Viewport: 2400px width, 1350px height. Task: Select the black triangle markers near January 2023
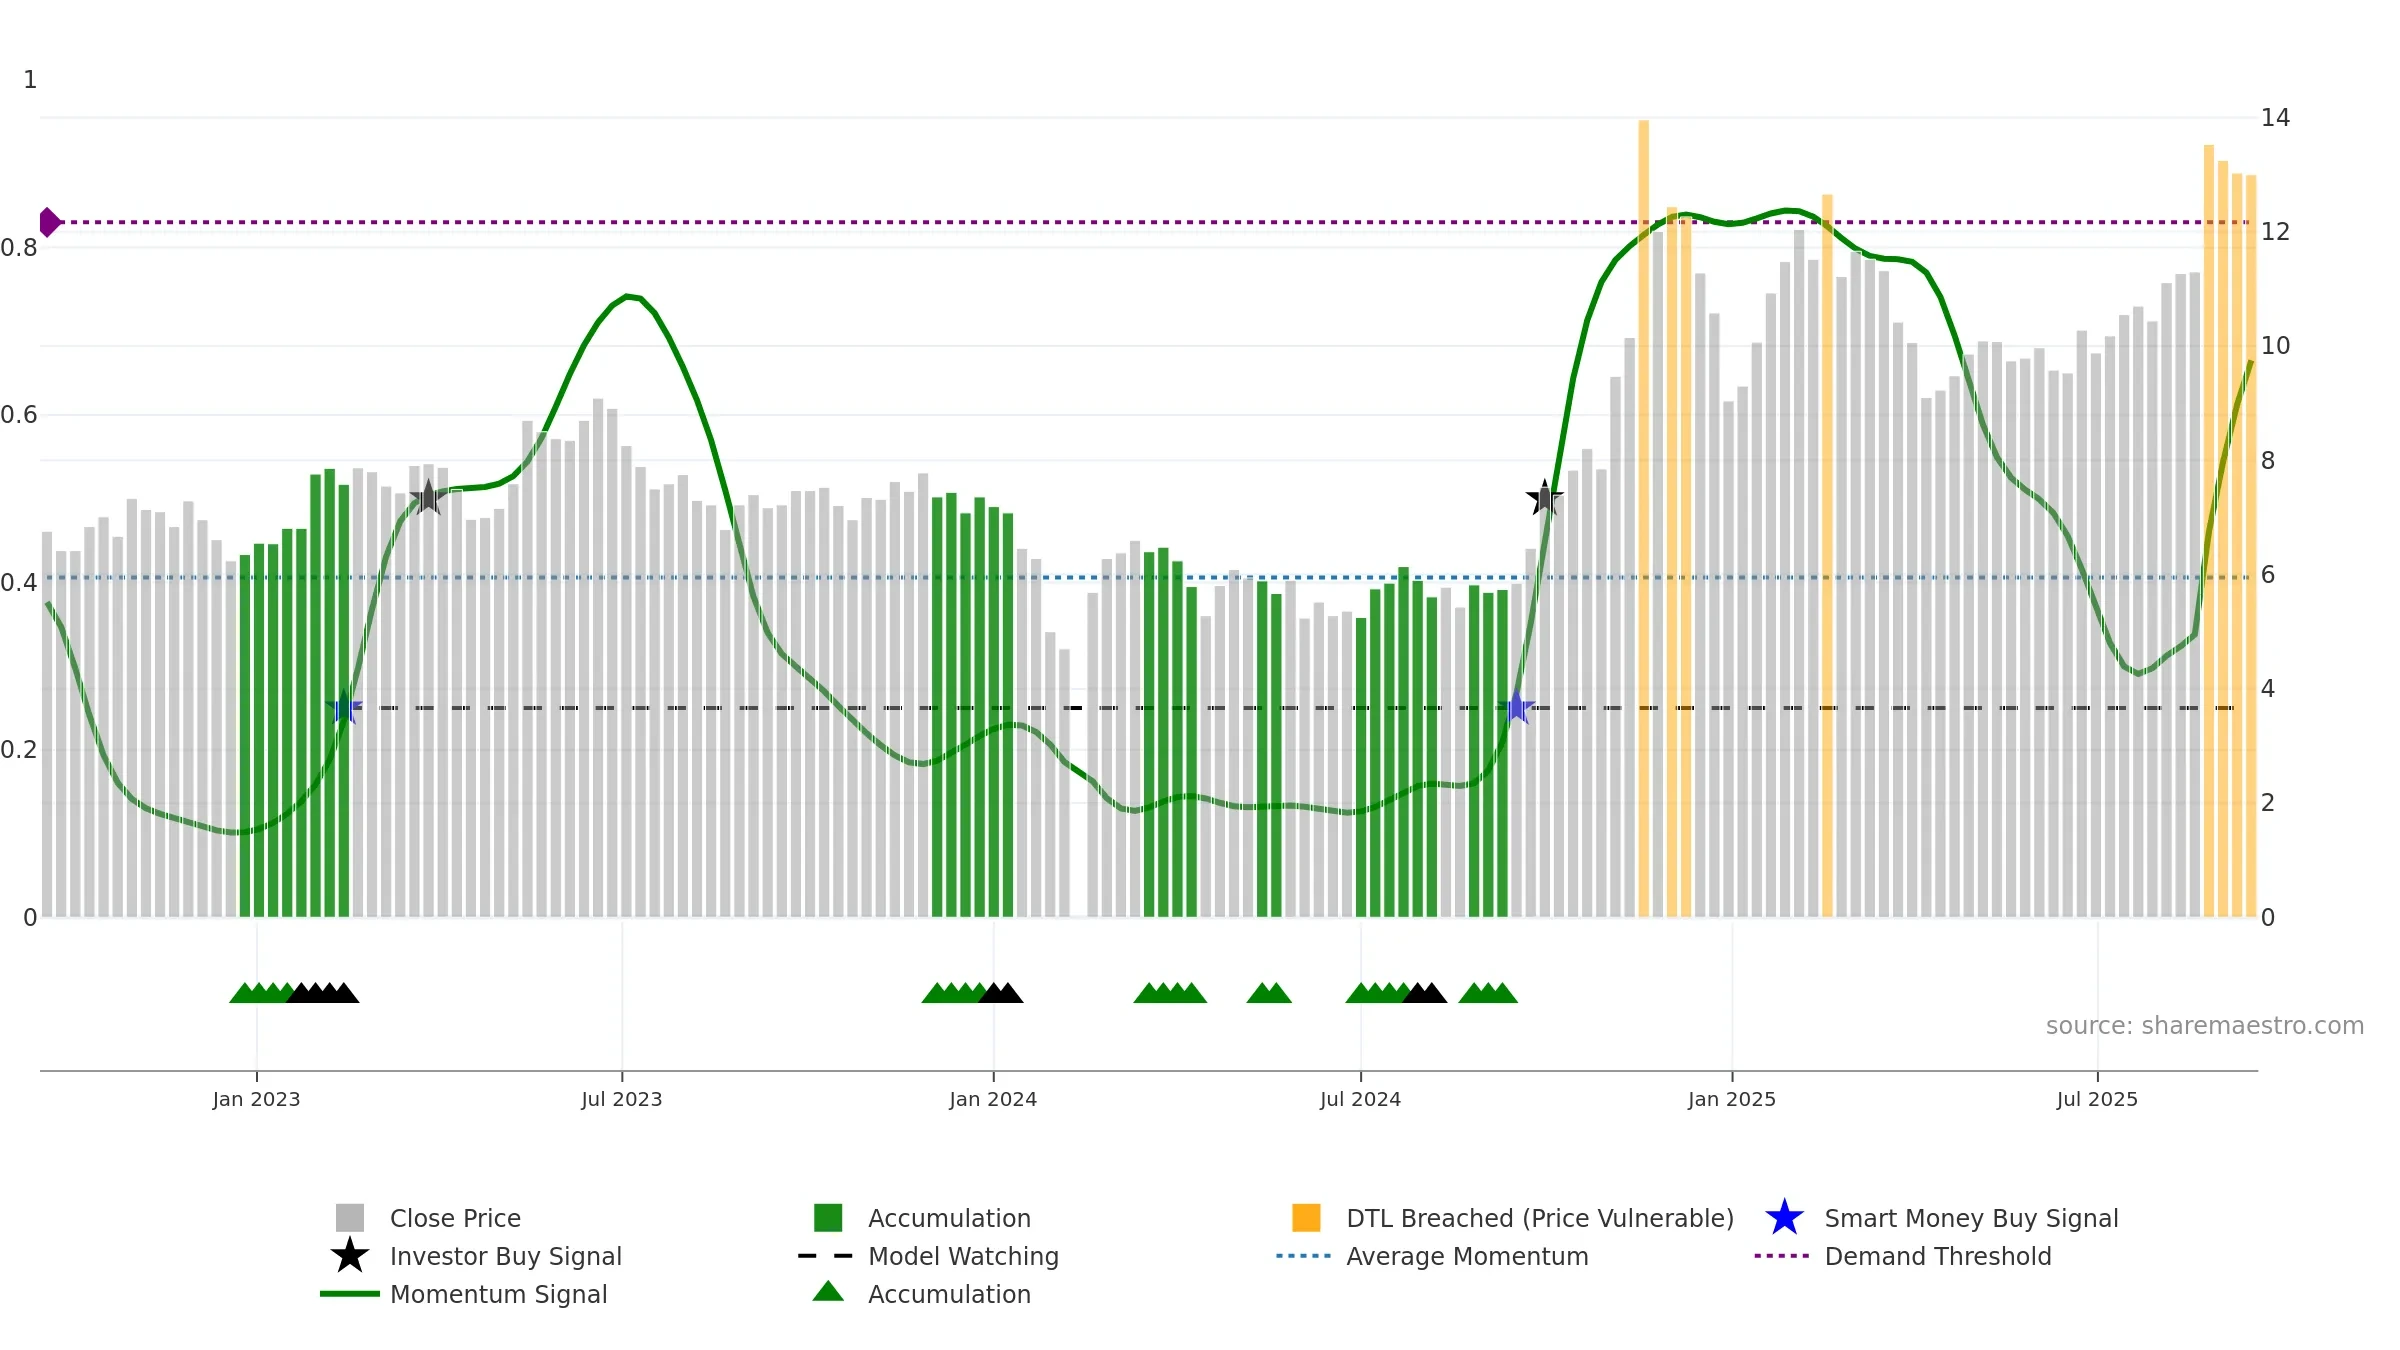[x=323, y=993]
